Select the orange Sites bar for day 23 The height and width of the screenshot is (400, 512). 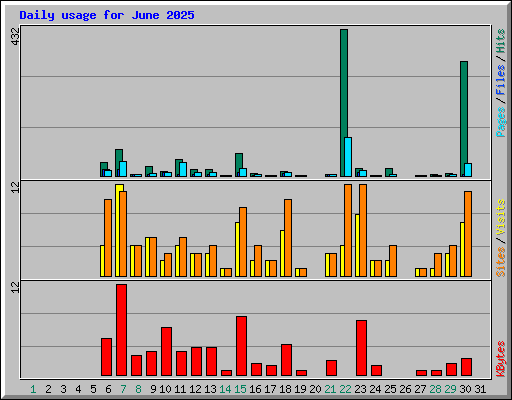[363, 230]
